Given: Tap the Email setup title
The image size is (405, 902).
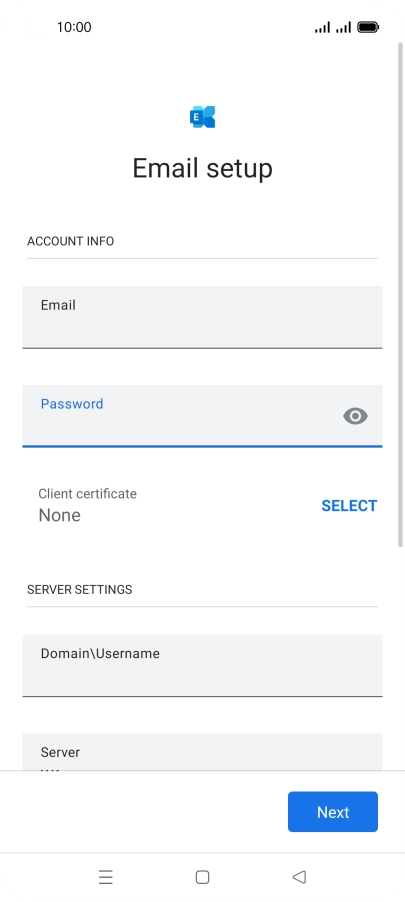Looking at the screenshot, I should click(202, 168).
